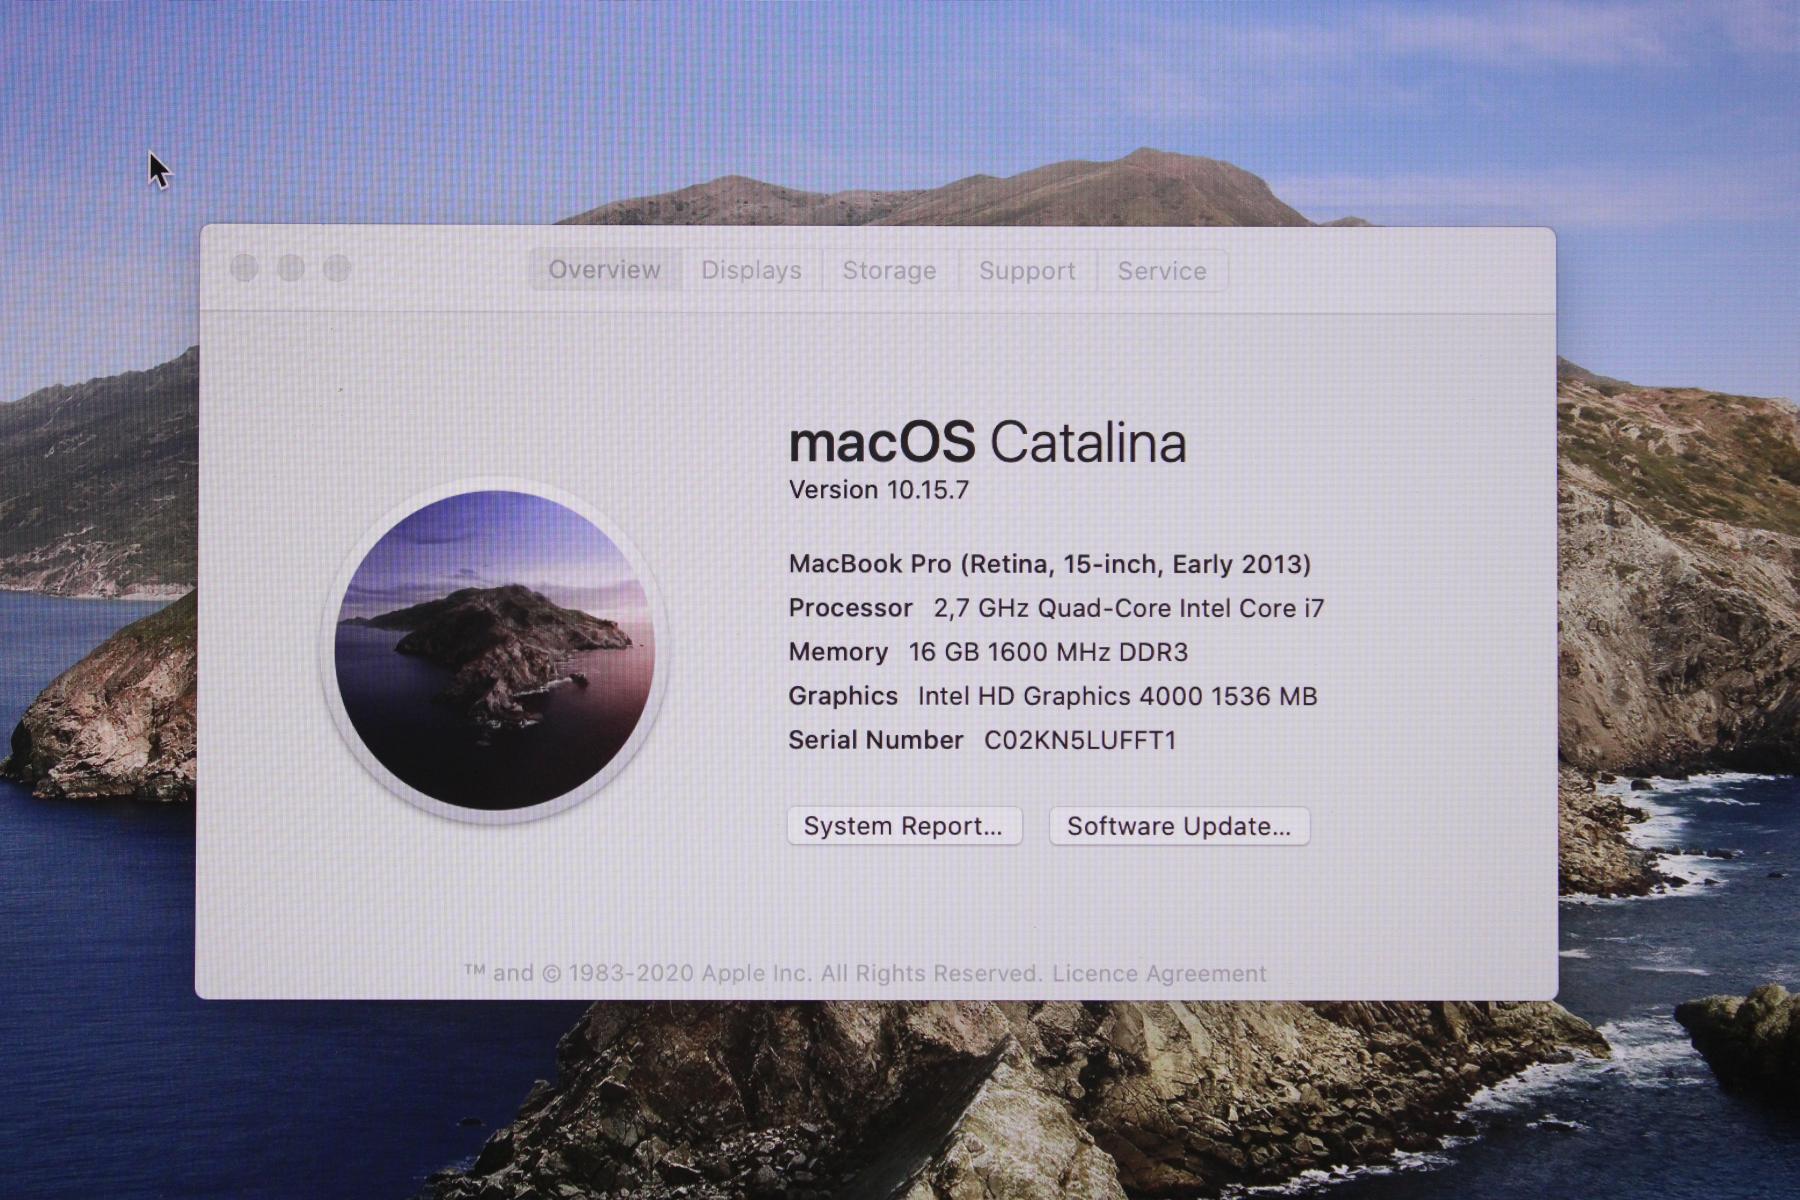The width and height of the screenshot is (1800, 1200).
Task: Open the Licence Agreement link
Action: click(x=1159, y=973)
